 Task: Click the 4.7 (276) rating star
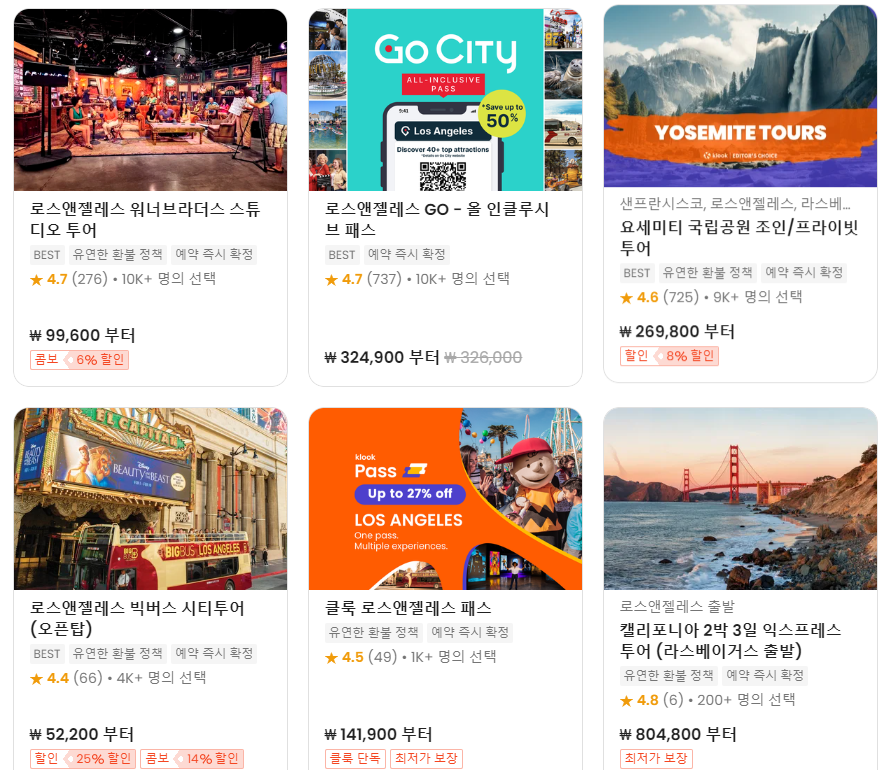pos(37,279)
